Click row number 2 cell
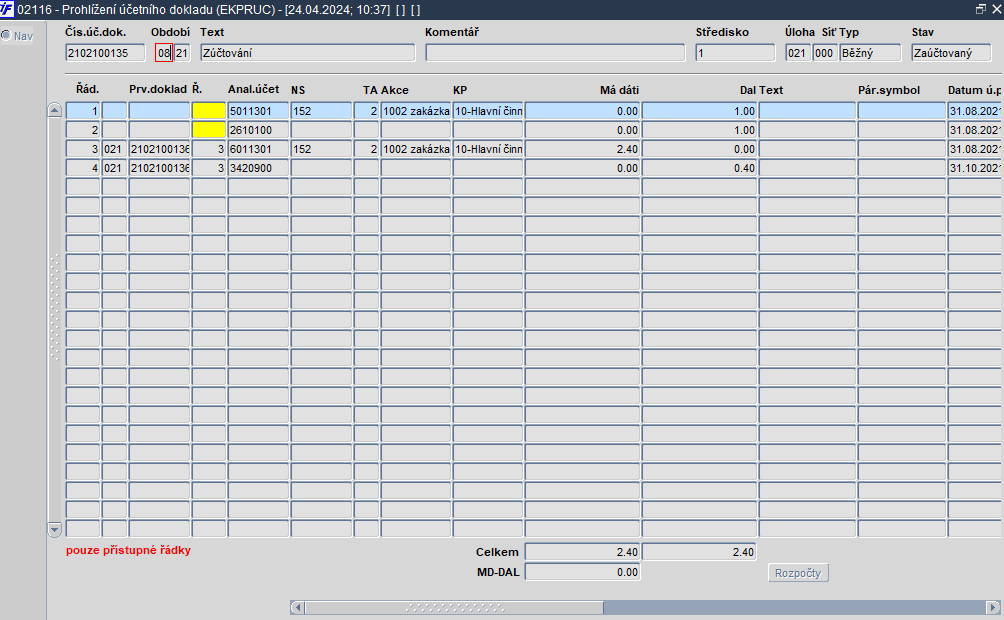This screenshot has height=620, width=1004. tap(83, 130)
